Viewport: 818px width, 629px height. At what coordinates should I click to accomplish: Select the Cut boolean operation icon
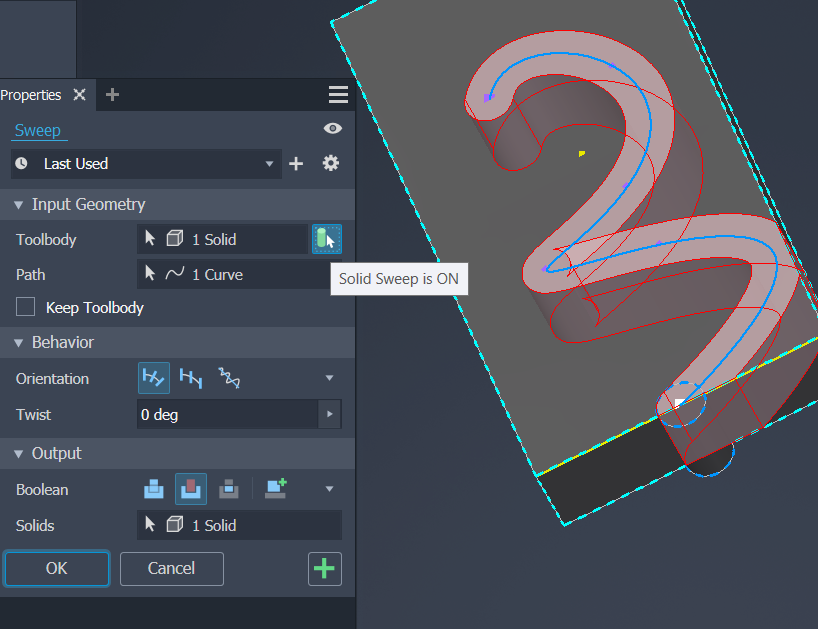(191, 489)
